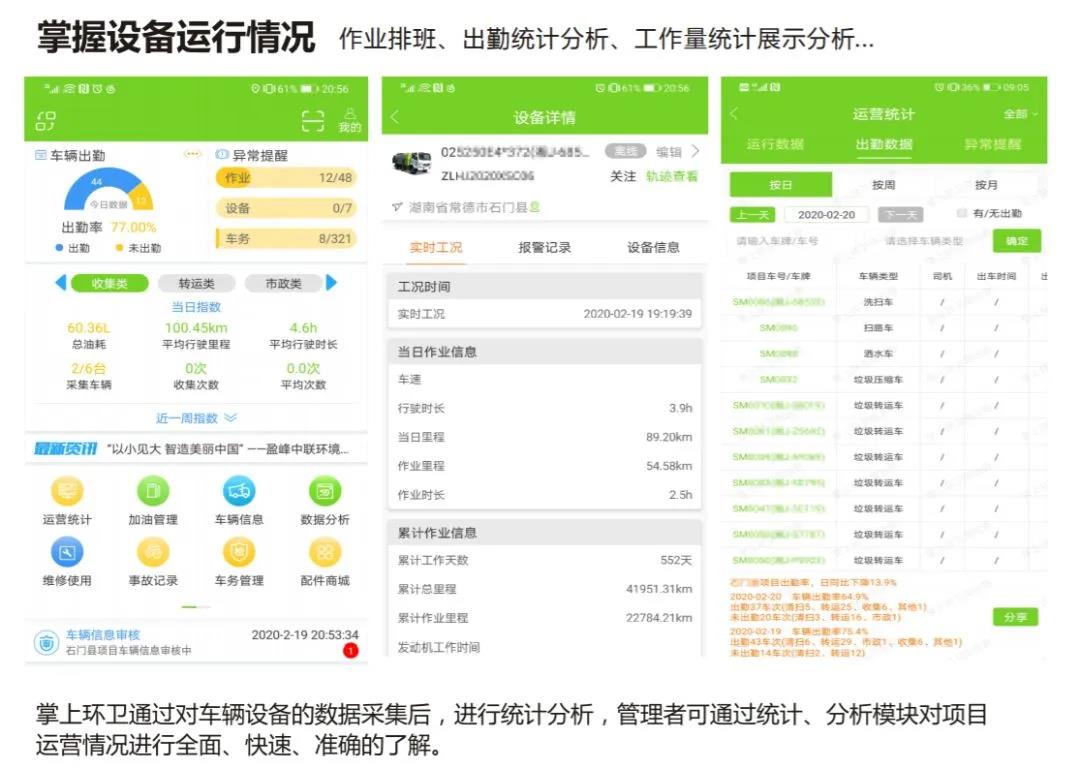This screenshot has width=1080, height=769.
Task: Select the 加油管理 (Fueling Management) icon
Action: coord(153,492)
